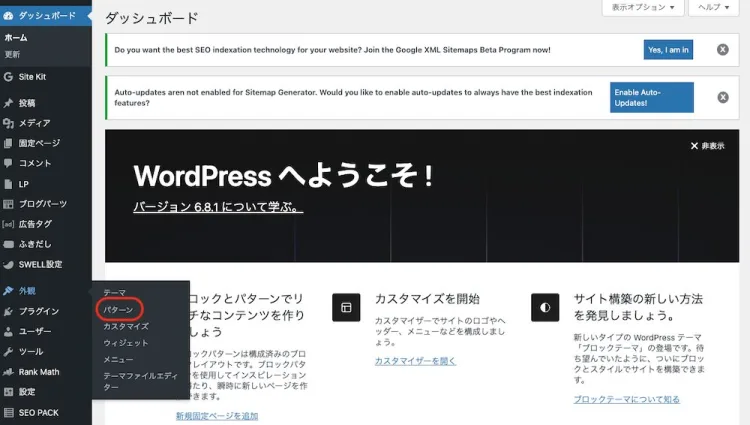Screen dimensions: 750x425
Task: Click the balloon icon beside ふきだし
Action: point(8,244)
